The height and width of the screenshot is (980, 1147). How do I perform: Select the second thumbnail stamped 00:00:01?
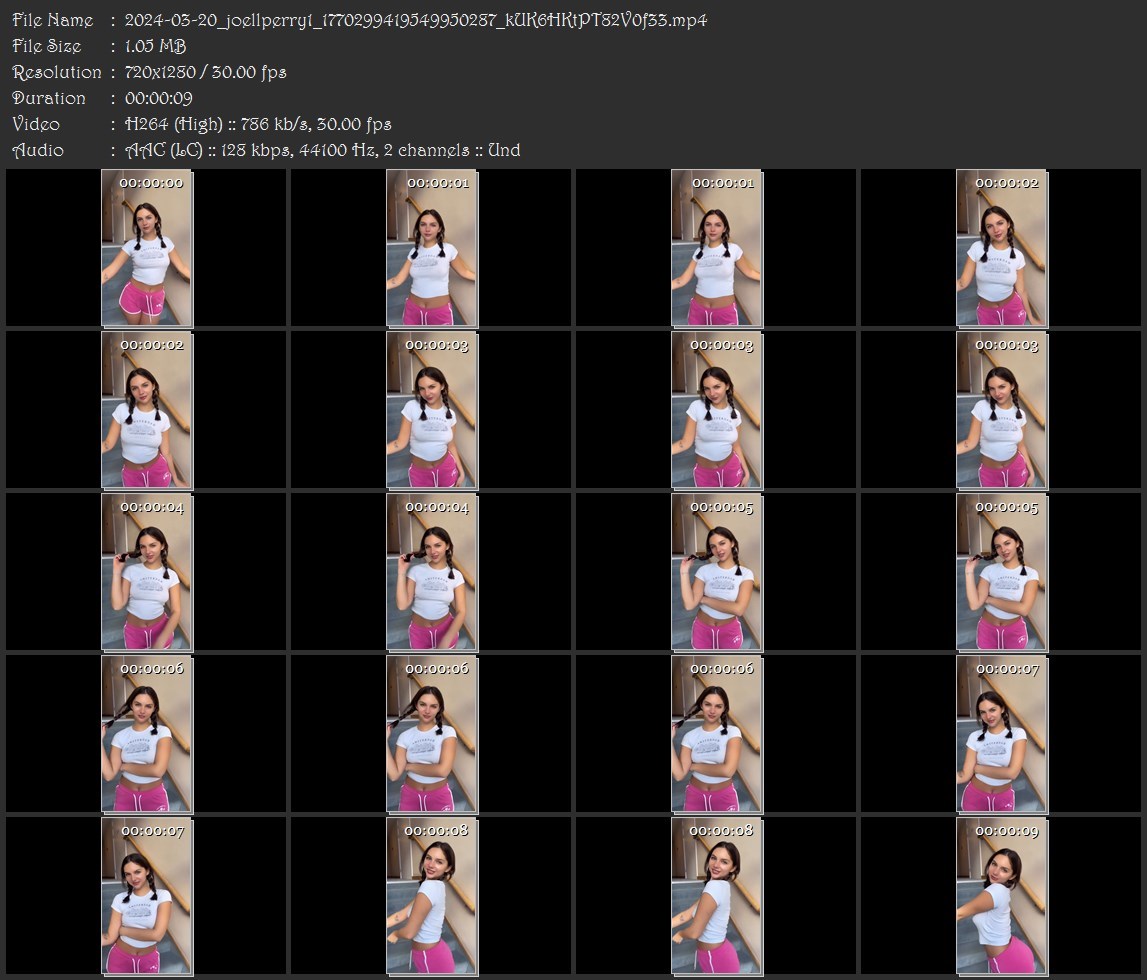(x=717, y=248)
